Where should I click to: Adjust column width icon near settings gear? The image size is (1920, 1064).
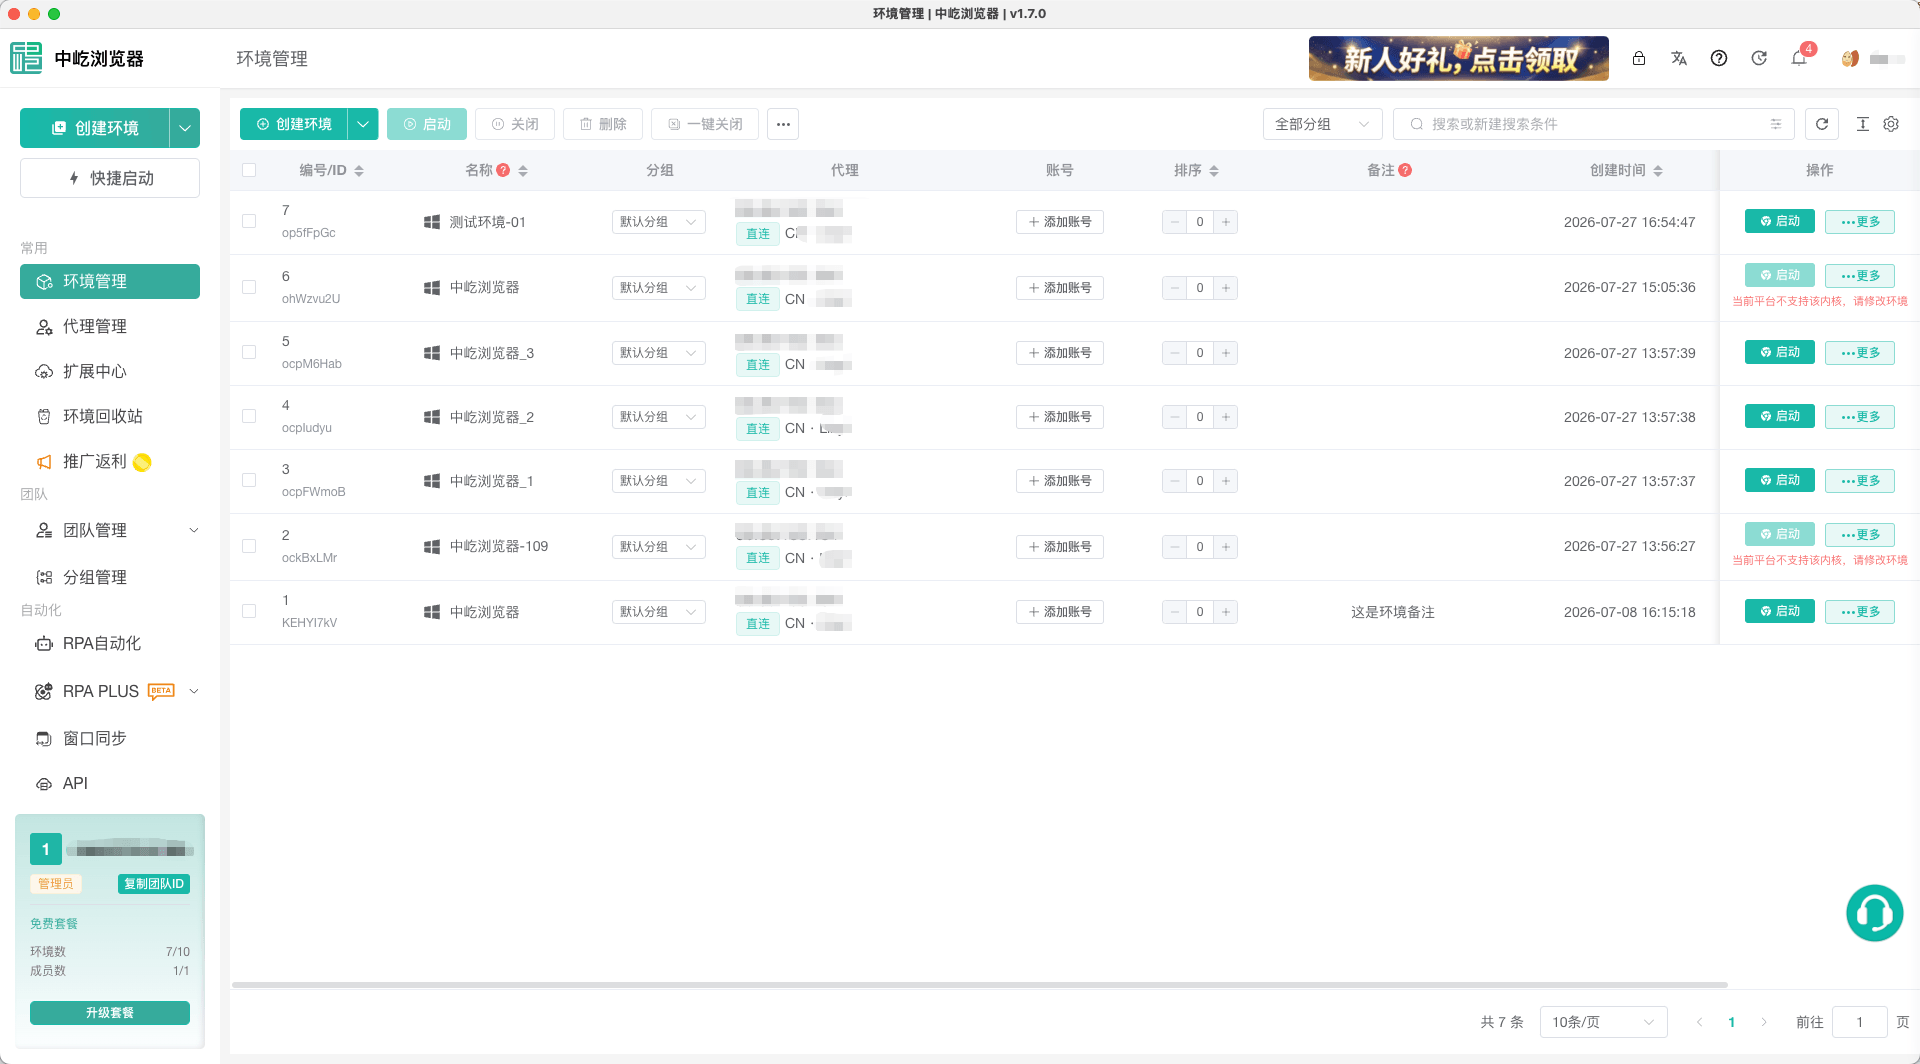[x=1863, y=124]
